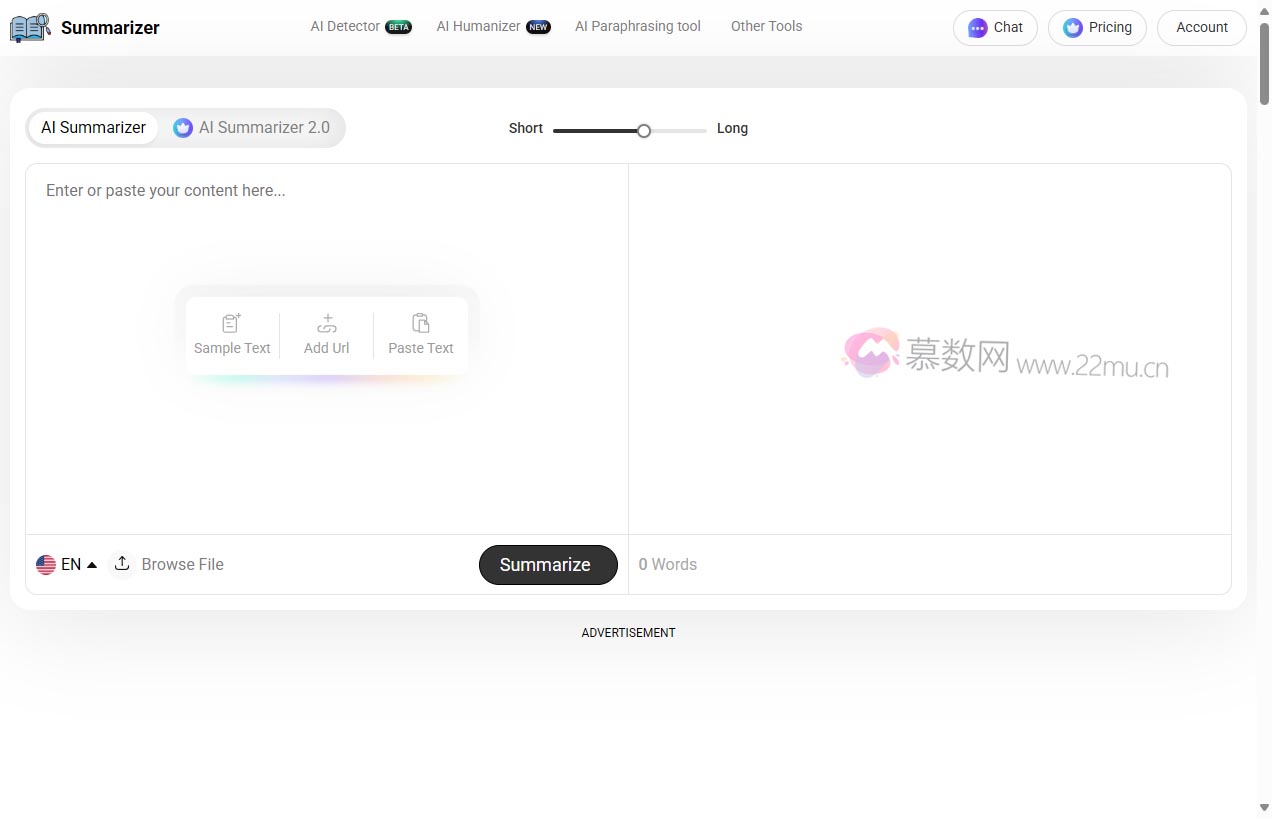
Task: Click the Pricing crown icon
Action: (1073, 28)
